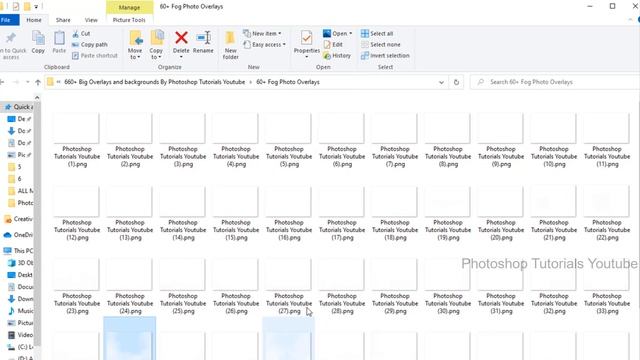Open Music folder in sidebar
The image size is (640, 360).
click(x=21, y=311)
